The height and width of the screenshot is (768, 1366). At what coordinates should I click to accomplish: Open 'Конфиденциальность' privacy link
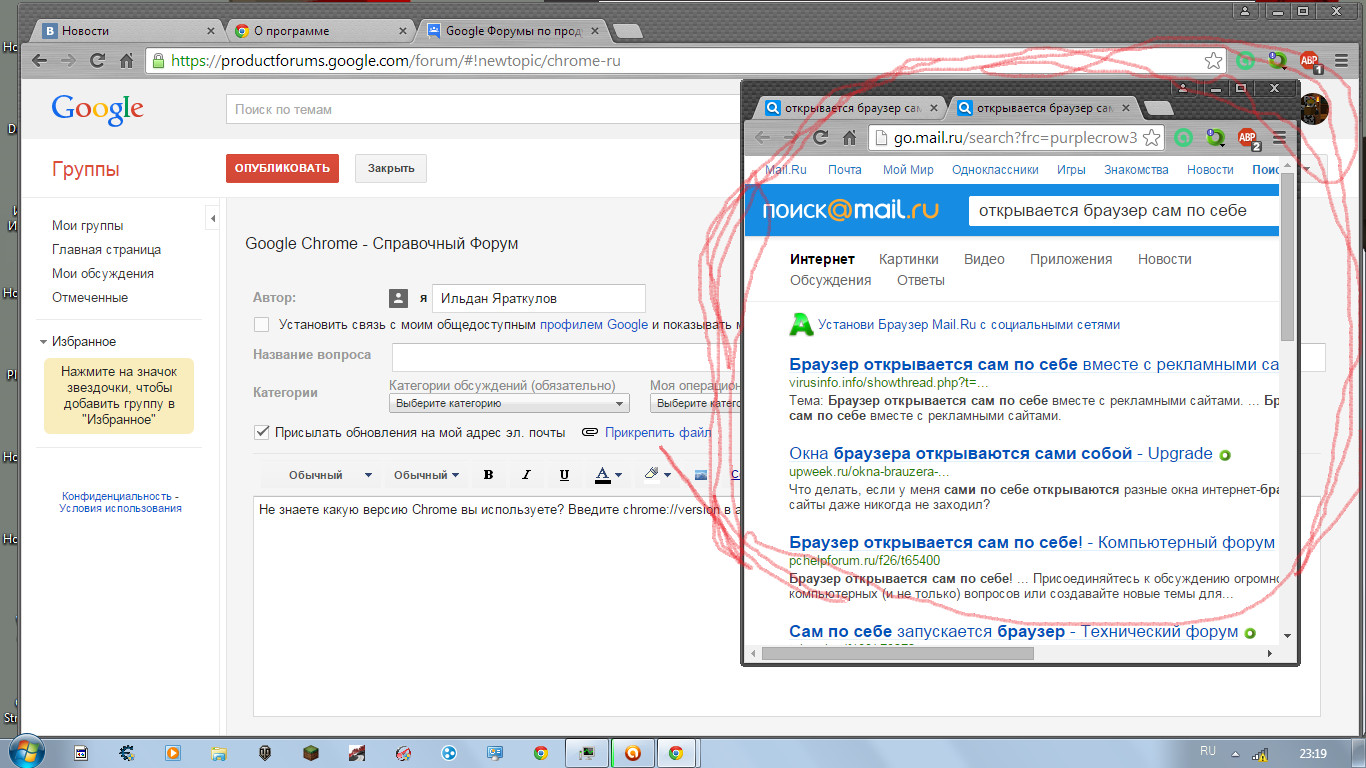pos(118,496)
